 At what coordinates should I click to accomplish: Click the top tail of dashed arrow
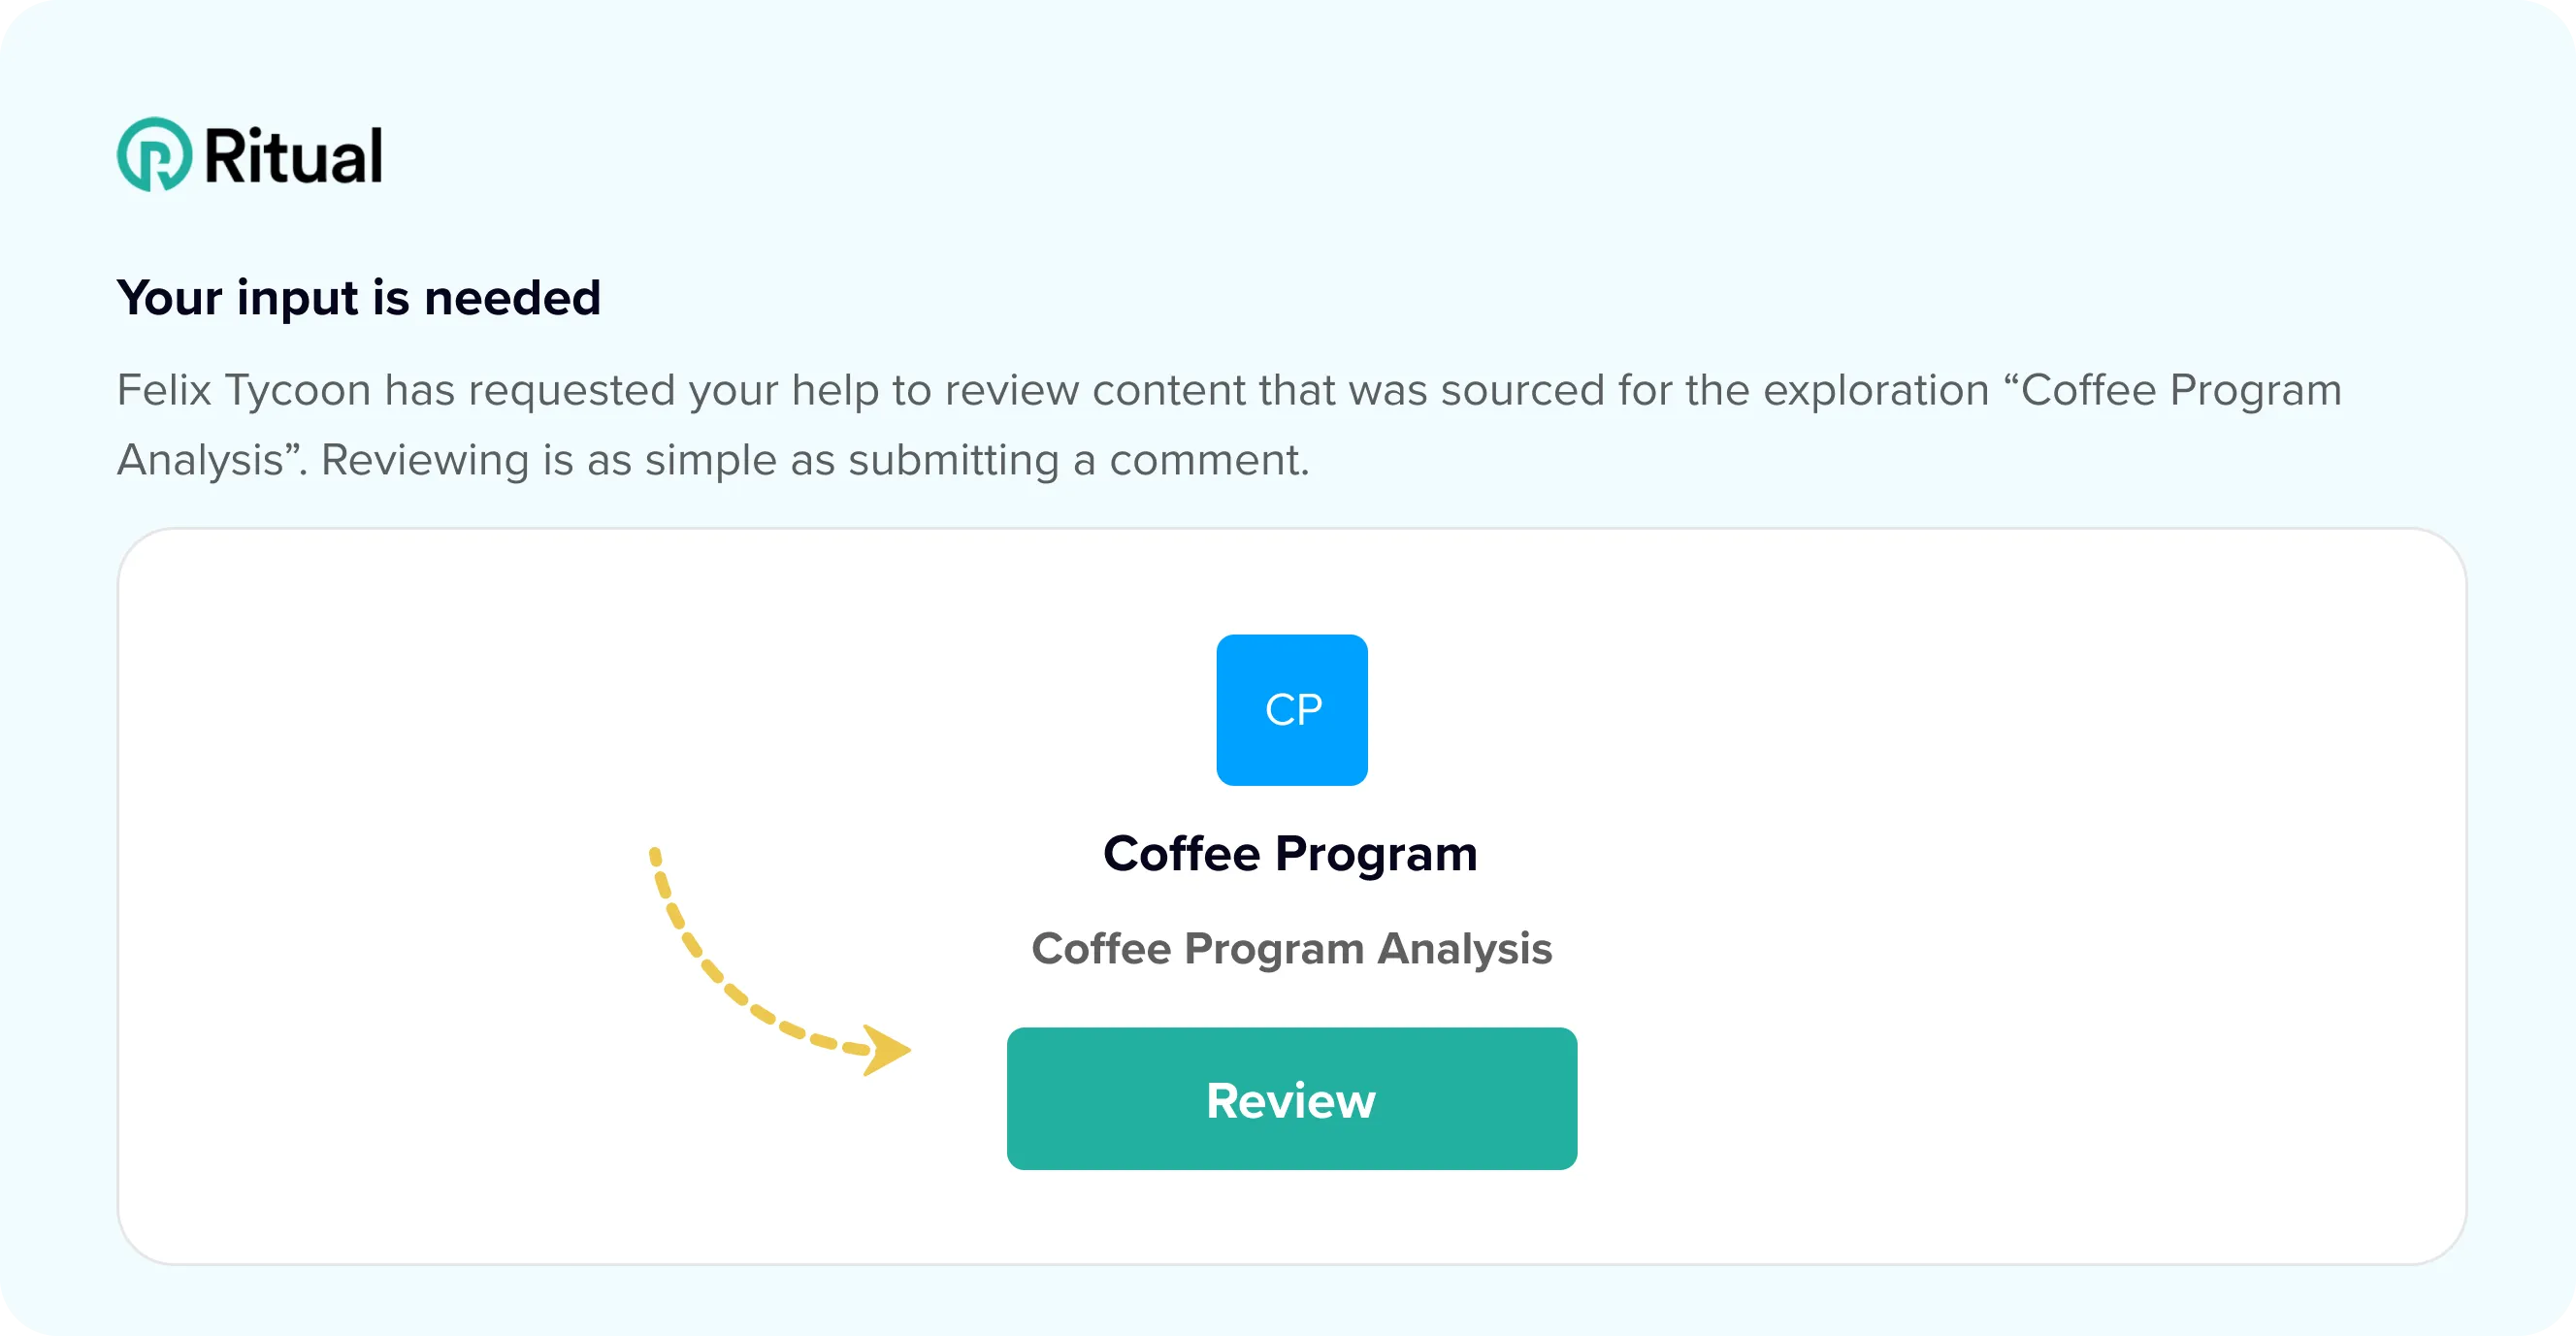click(x=656, y=858)
